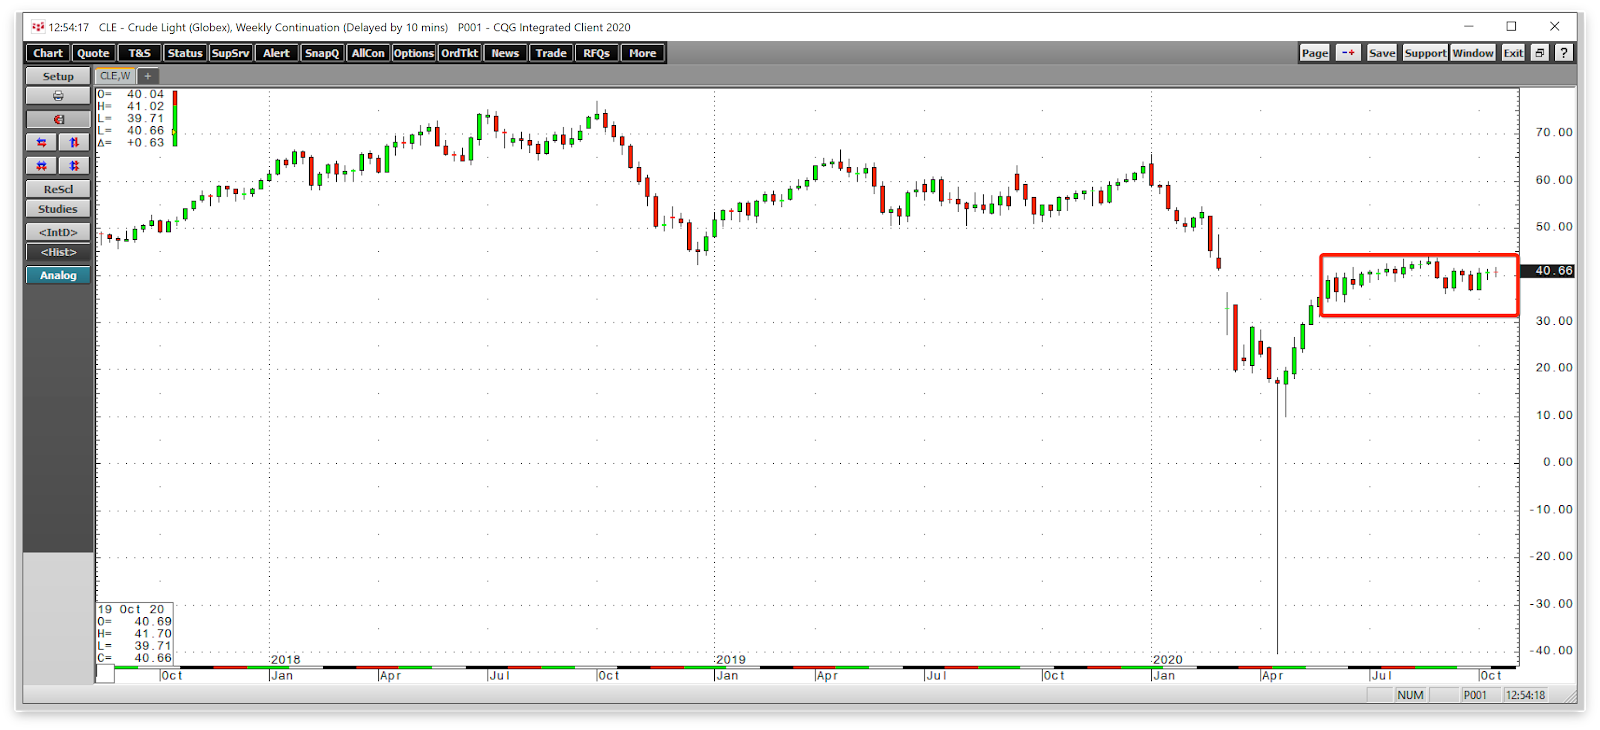Viewport: 1600px width, 730px height.
Task: Click the horizontal compress arrows icon
Action: [41, 165]
